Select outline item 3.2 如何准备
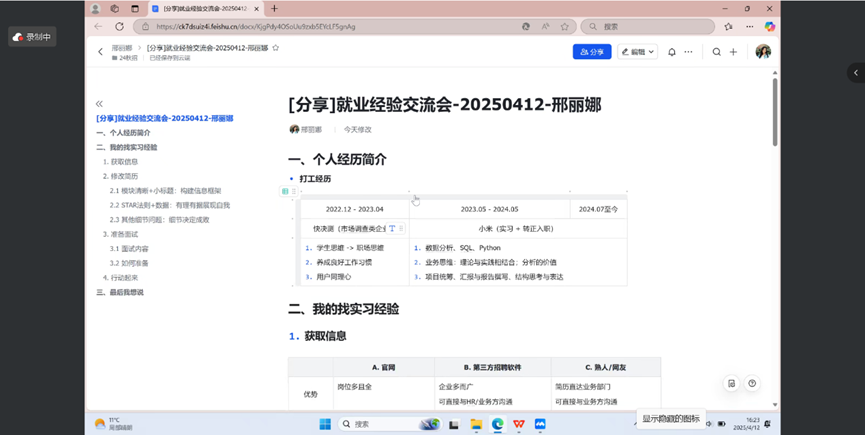The image size is (865, 435). [x=129, y=263]
